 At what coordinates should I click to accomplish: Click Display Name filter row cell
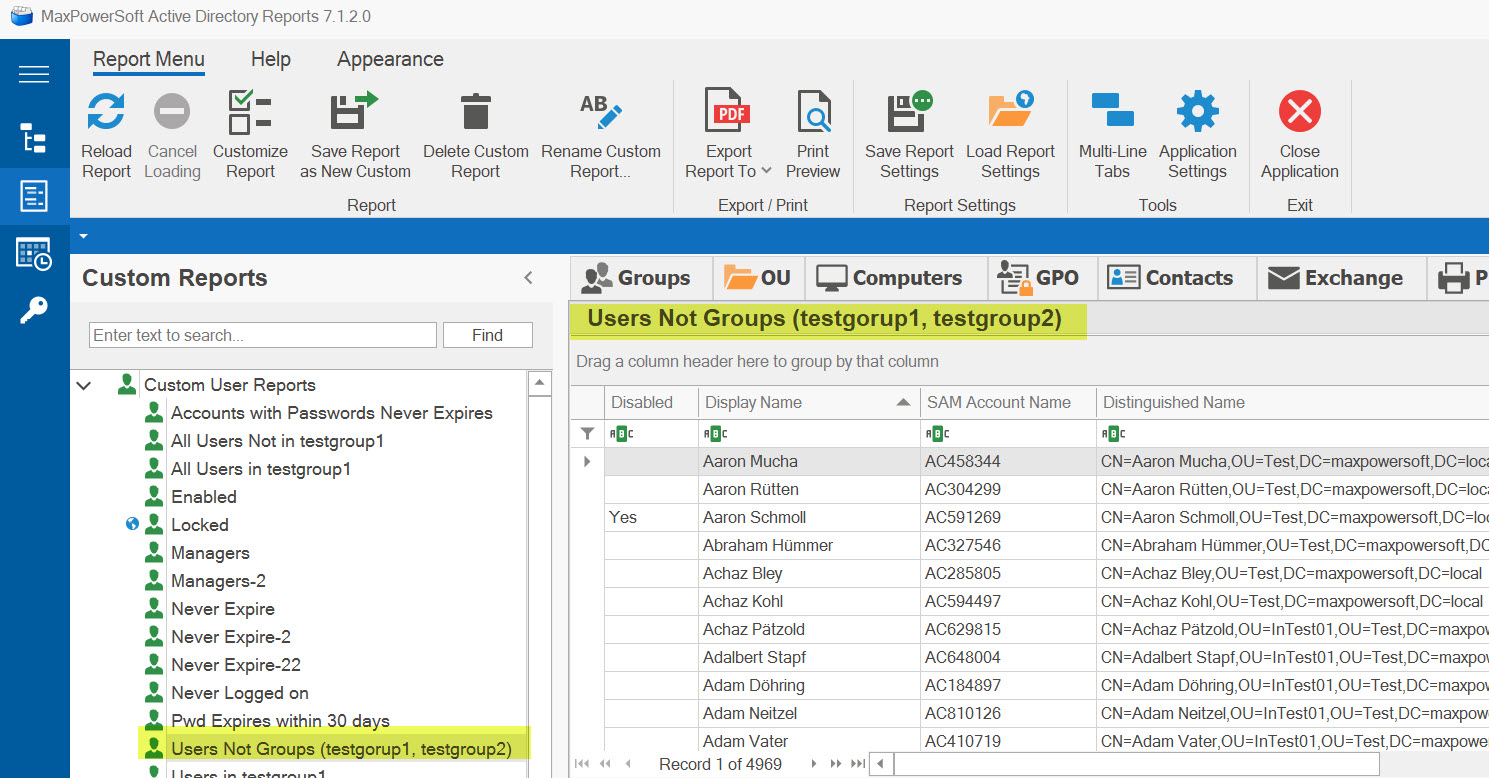(808, 433)
